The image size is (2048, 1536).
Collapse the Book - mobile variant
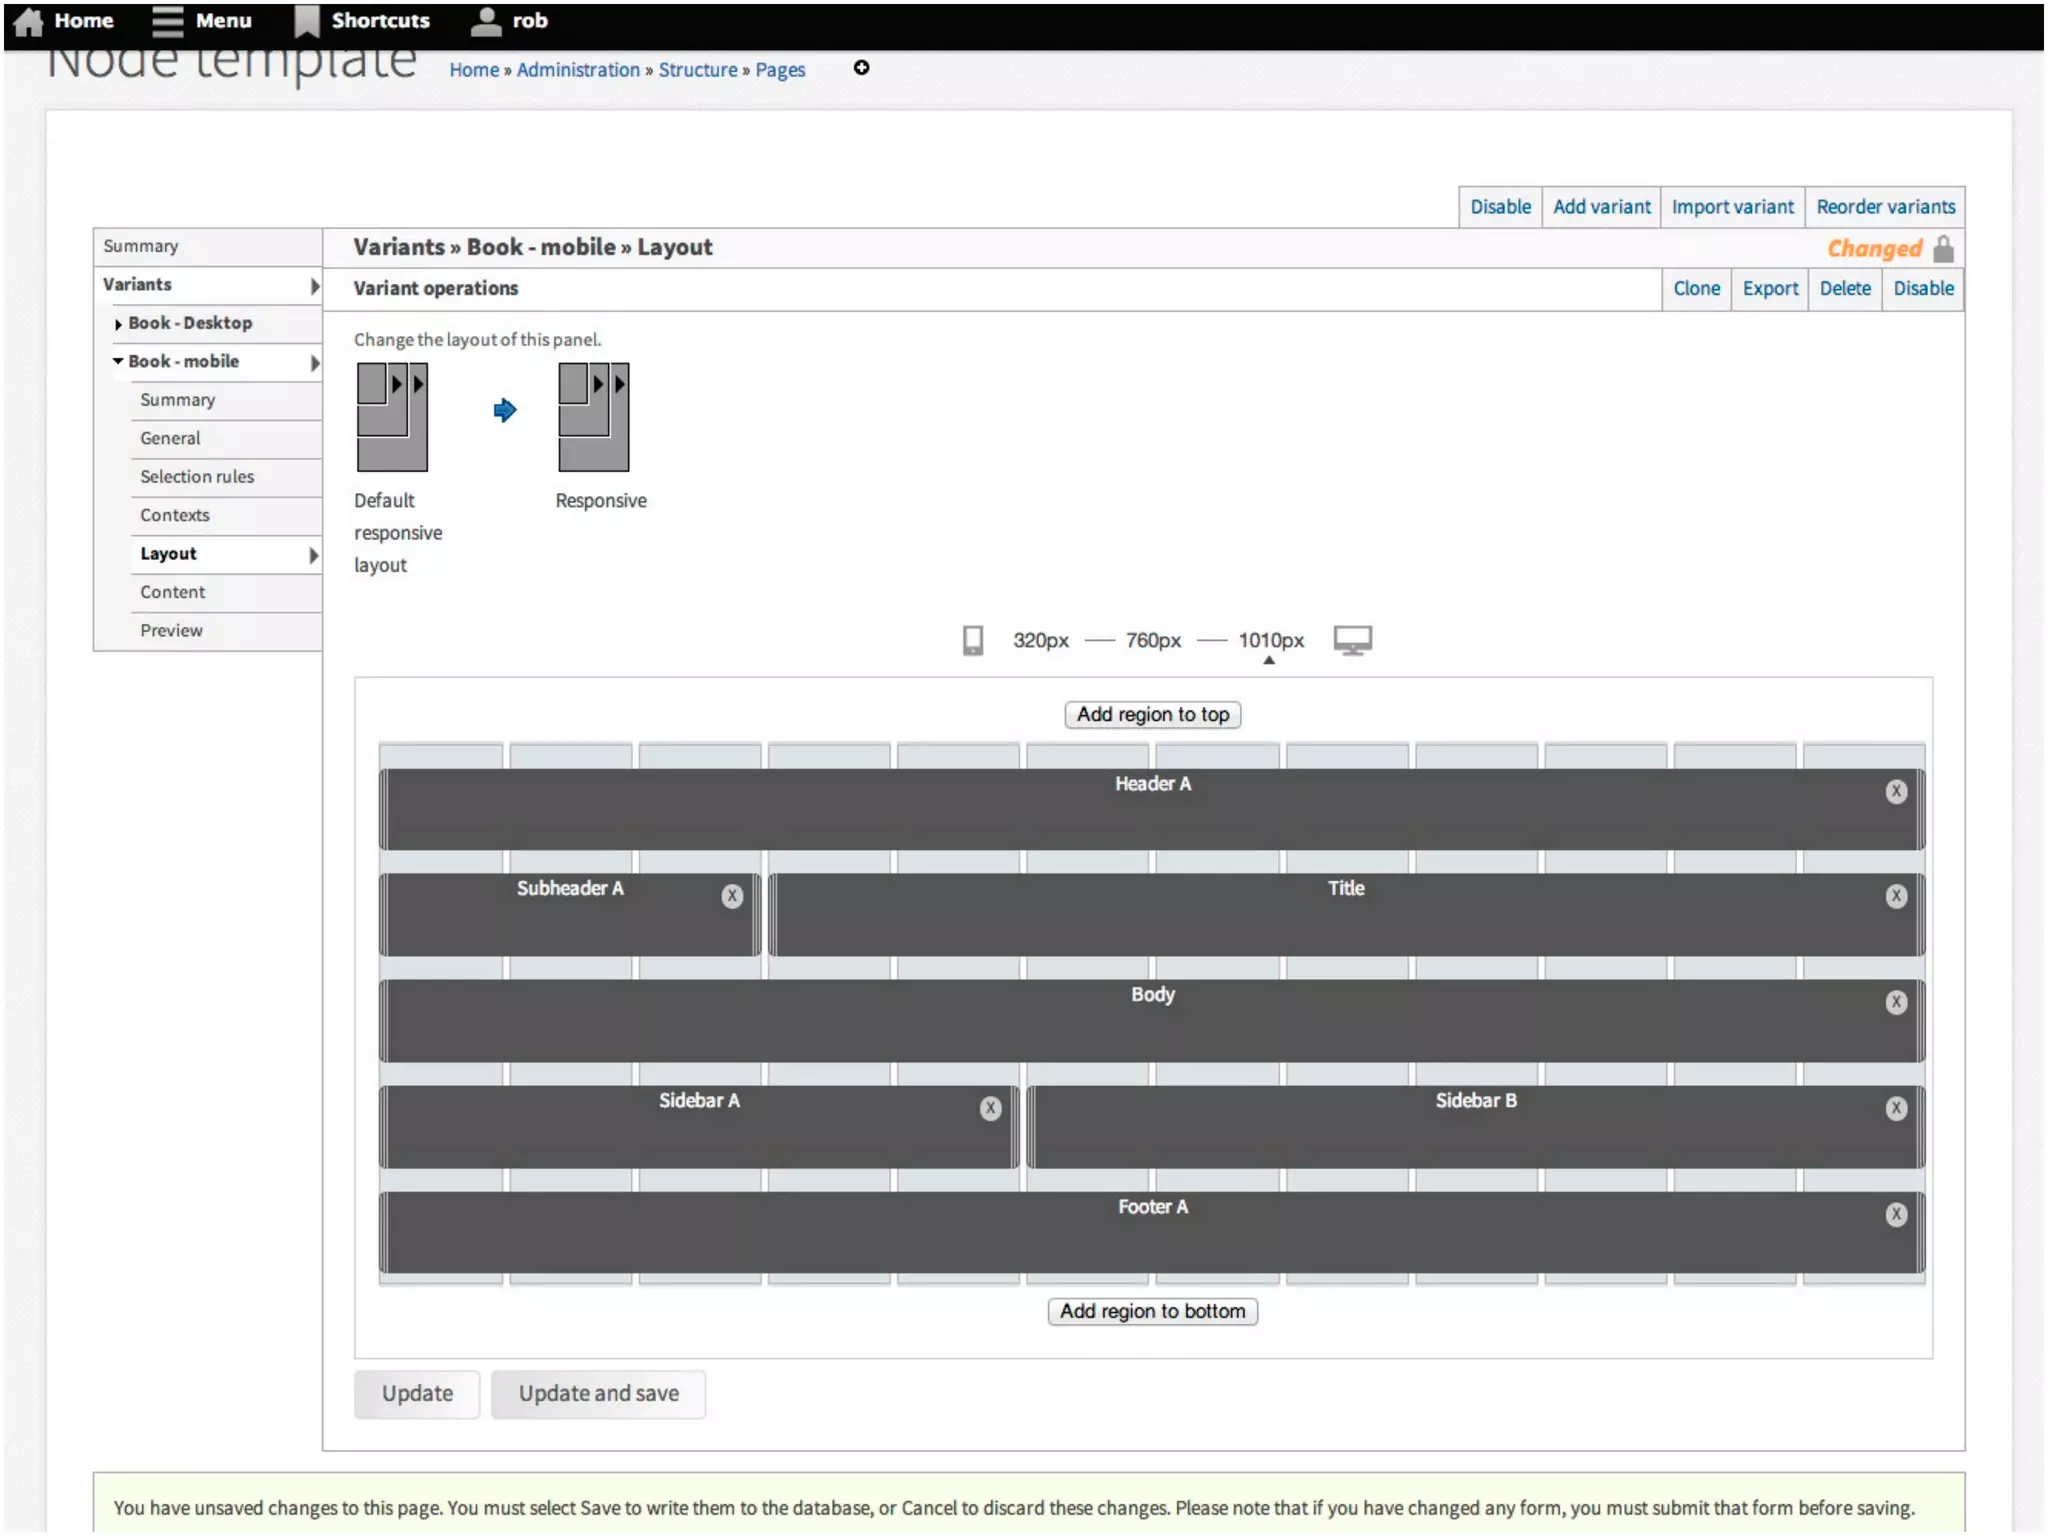[118, 361]
